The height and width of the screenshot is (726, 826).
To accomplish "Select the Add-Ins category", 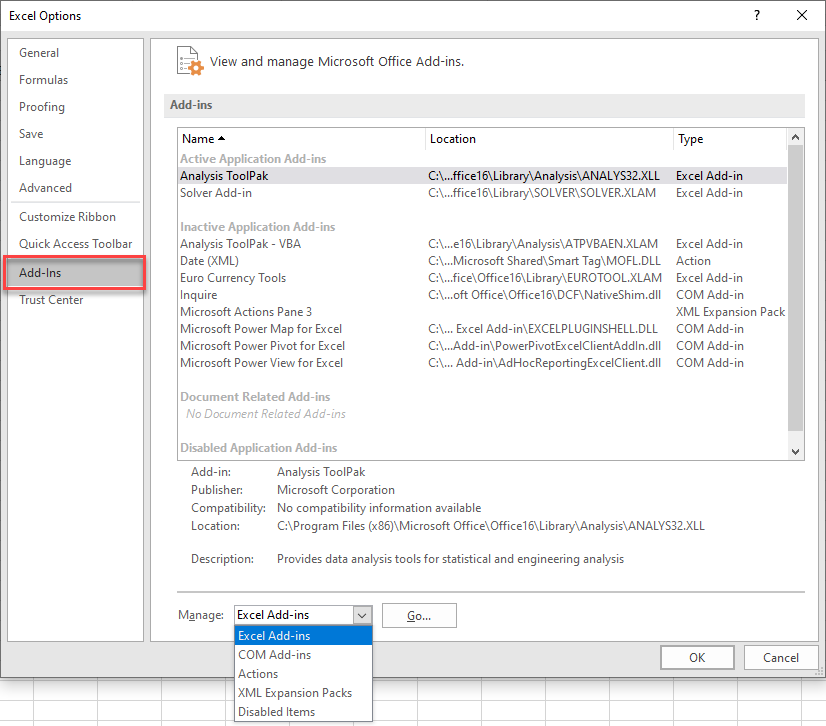I will pyautogui.click(x=74, y=272).
